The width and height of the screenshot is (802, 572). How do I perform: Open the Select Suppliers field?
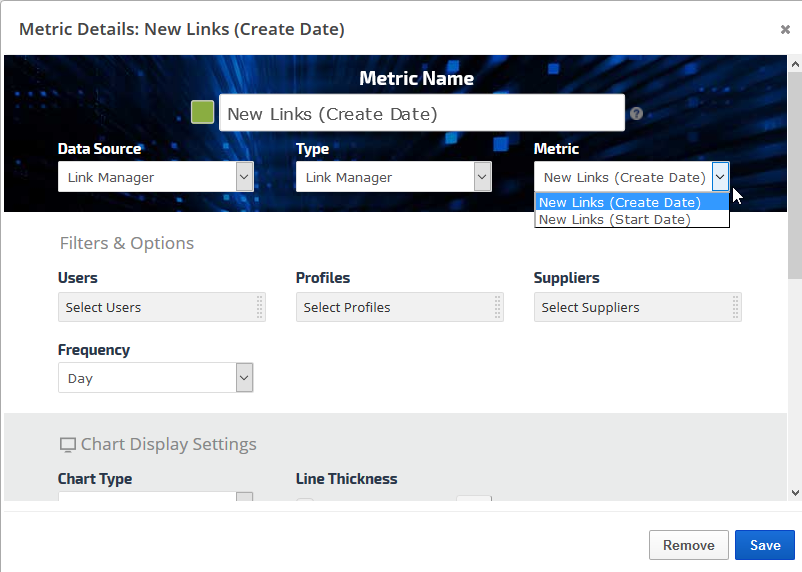[631, 307]
